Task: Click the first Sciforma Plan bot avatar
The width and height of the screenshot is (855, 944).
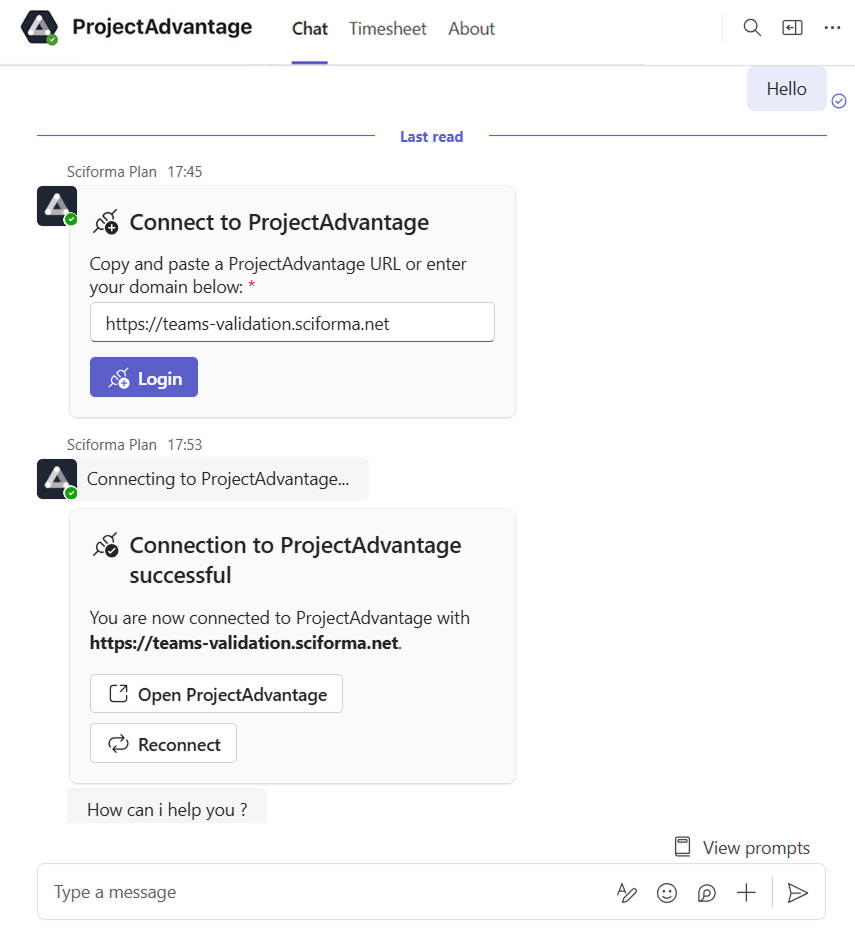Action: (x=57, y=205)
